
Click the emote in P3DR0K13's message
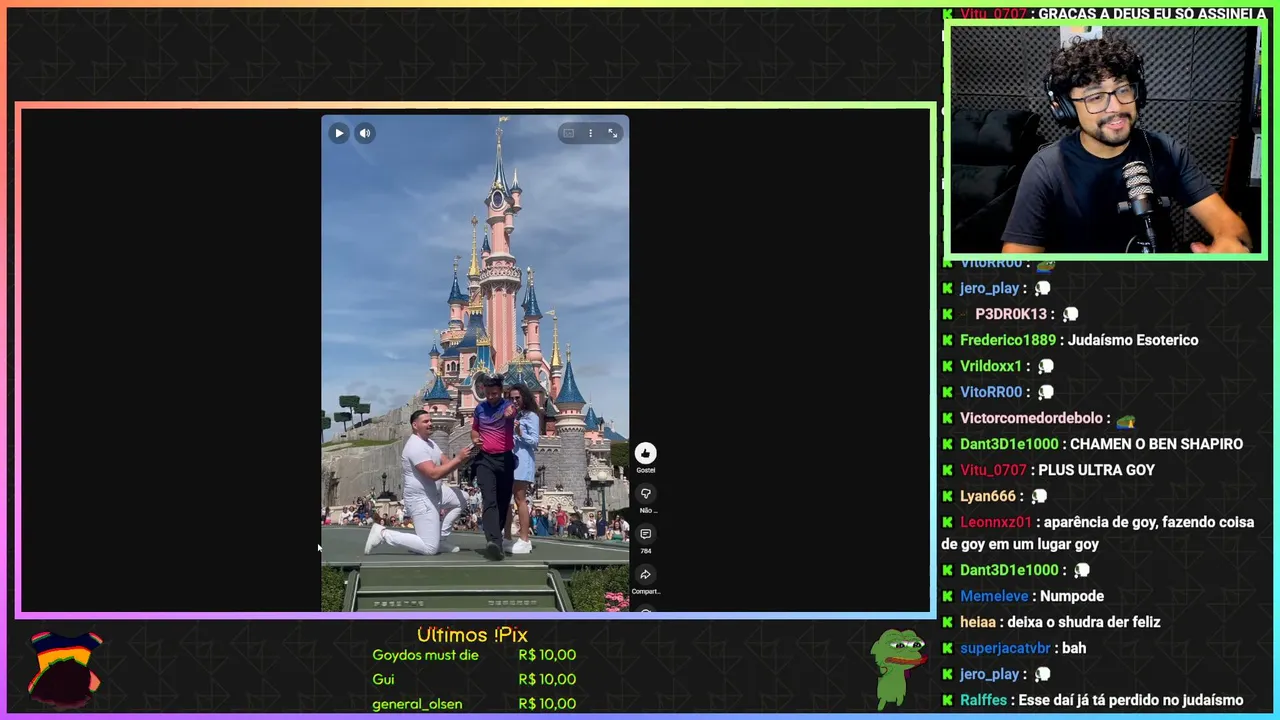tap(1071, 314)
